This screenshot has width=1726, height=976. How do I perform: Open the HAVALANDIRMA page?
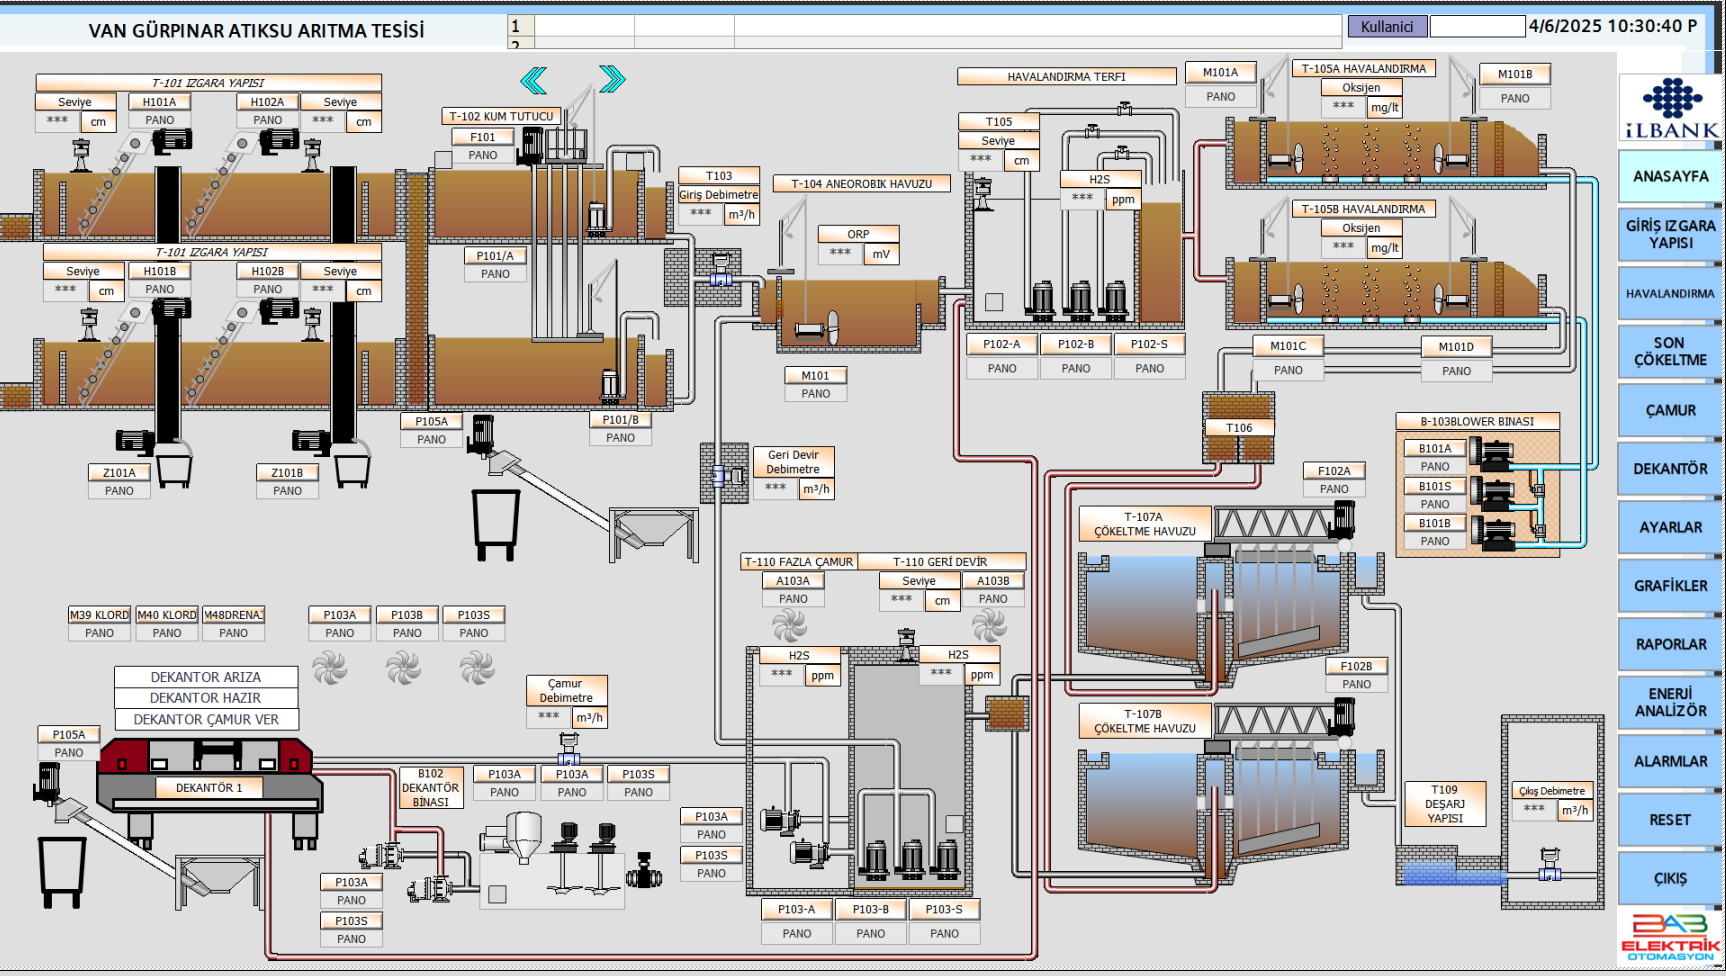point(1669,294)
